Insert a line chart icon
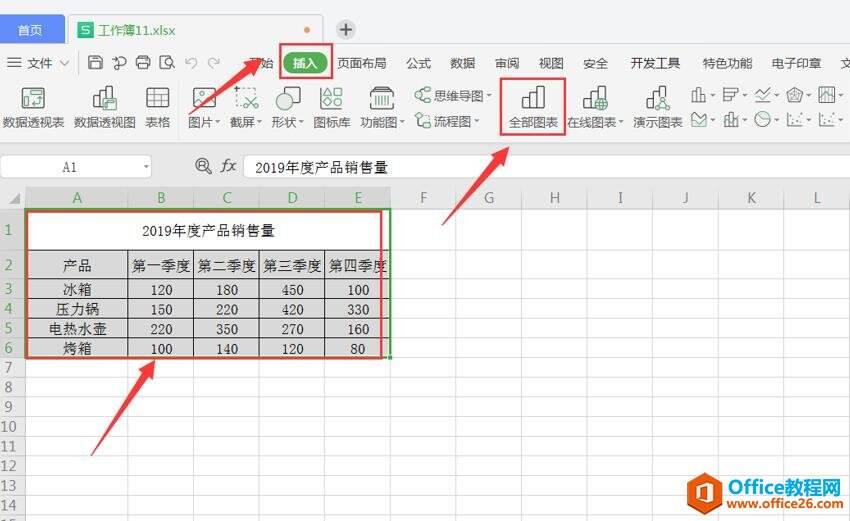Image resolution: width=850 pixels, height=521 pixels. click(x=763, y=95)
